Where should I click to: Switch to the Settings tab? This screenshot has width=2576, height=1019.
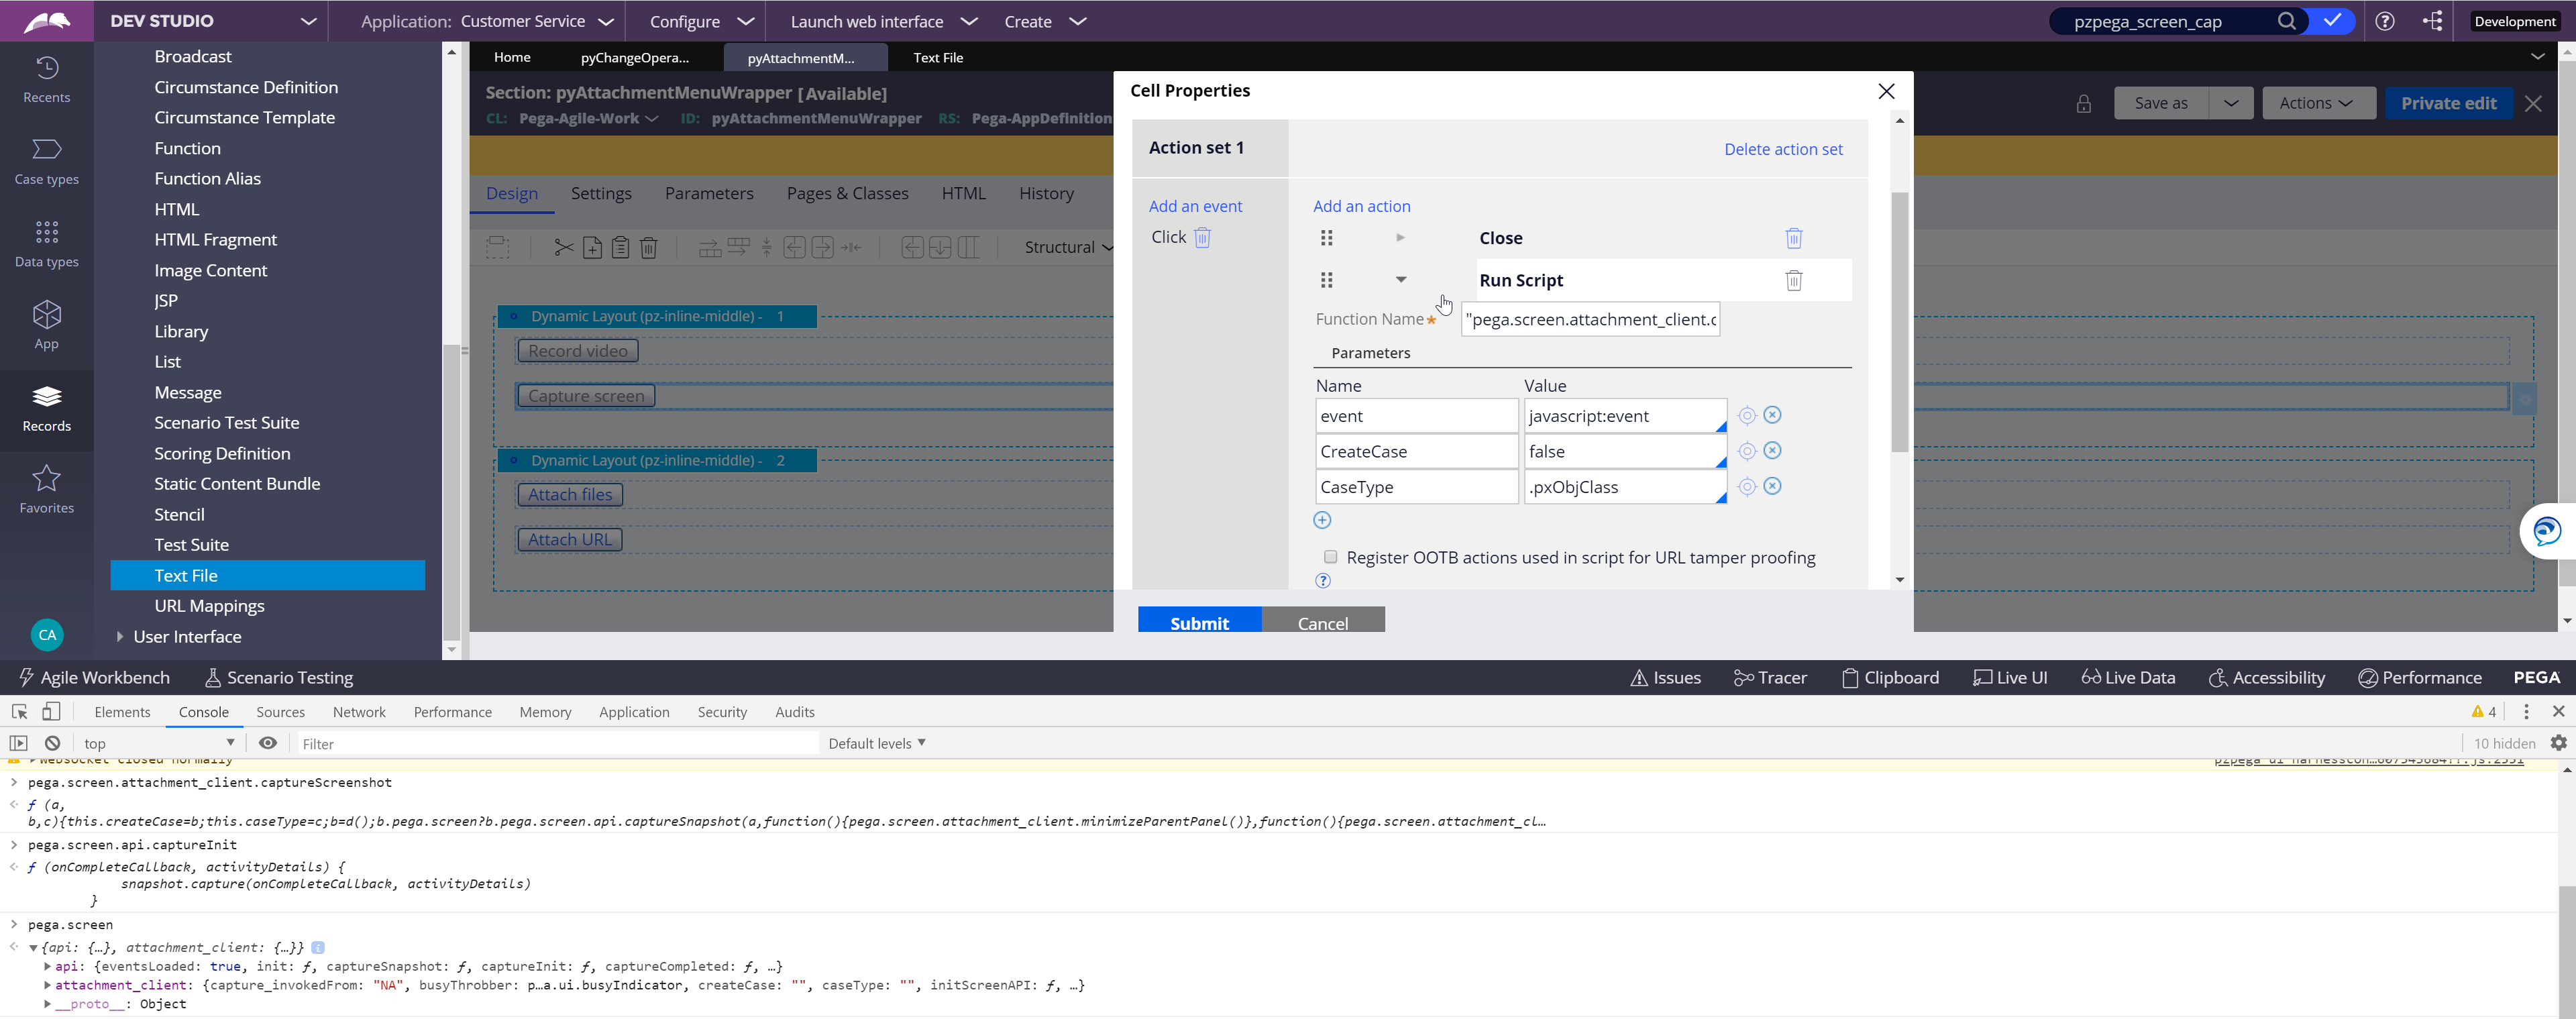tap(601, 193)
